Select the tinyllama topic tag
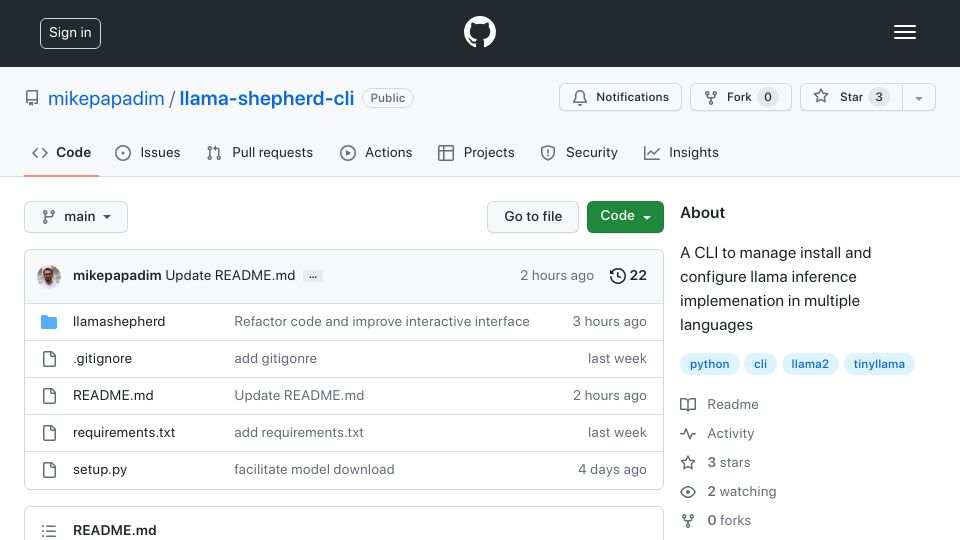 (x=879, y=364)
